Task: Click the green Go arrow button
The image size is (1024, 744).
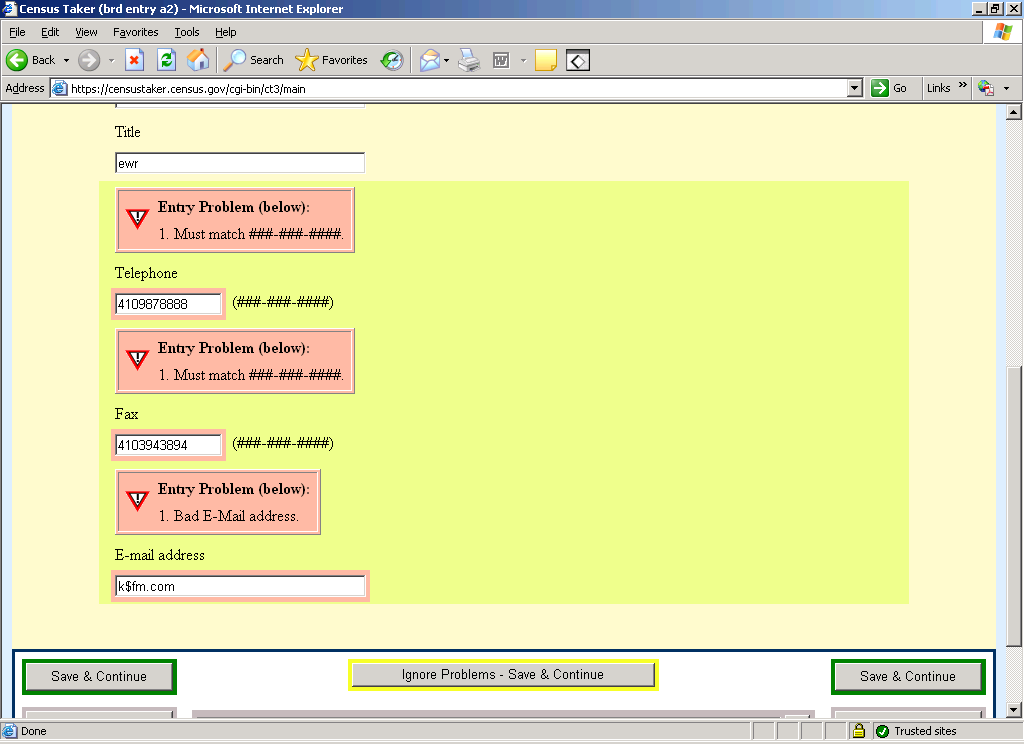Action: (889, 88)
